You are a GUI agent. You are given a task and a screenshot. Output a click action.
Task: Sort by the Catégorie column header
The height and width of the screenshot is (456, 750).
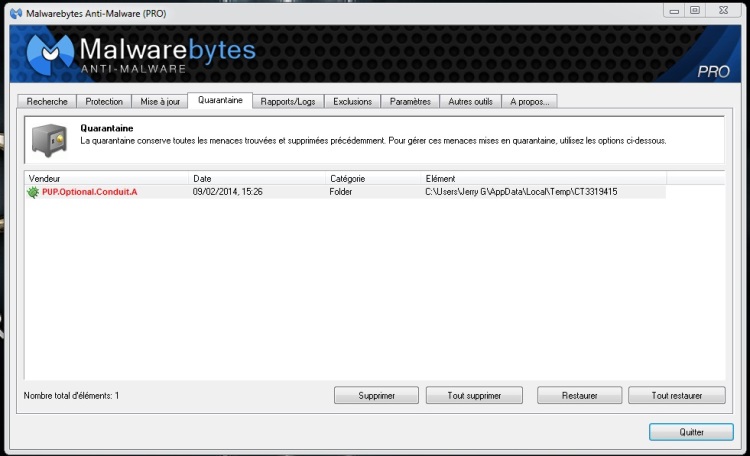374,178
